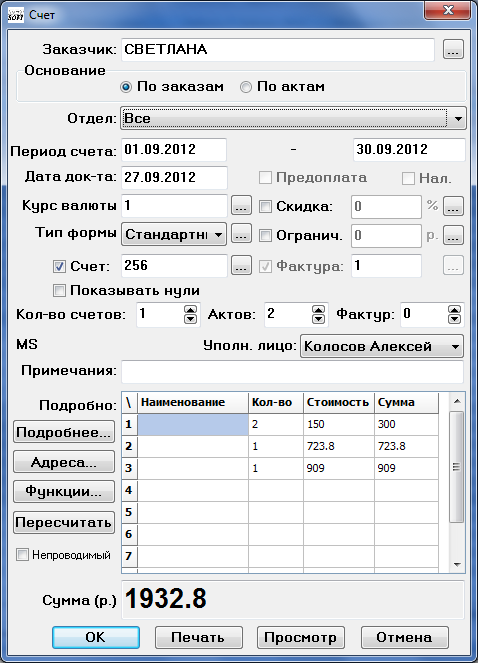Click the table vertical scrollbar thumb
Screen dimensions: 478x663
tap(457, 467)
